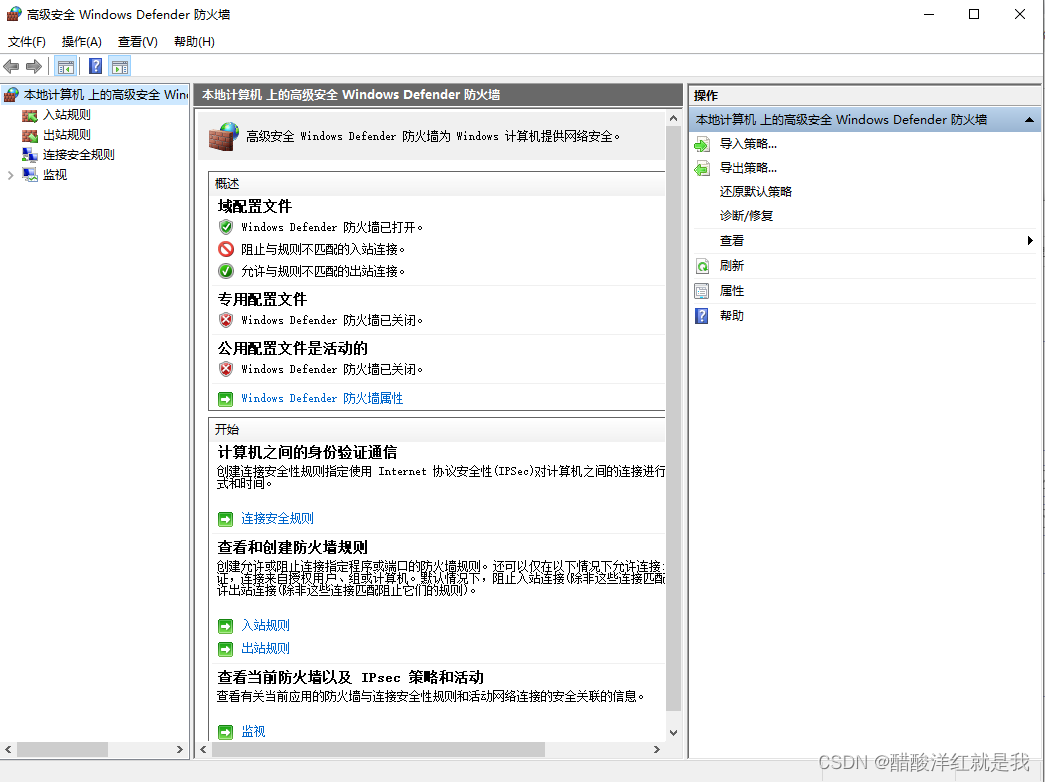Screen dimensions: 1045x782
Task: Expand the 监视 tree node chevron
Action: click(10, 175)
